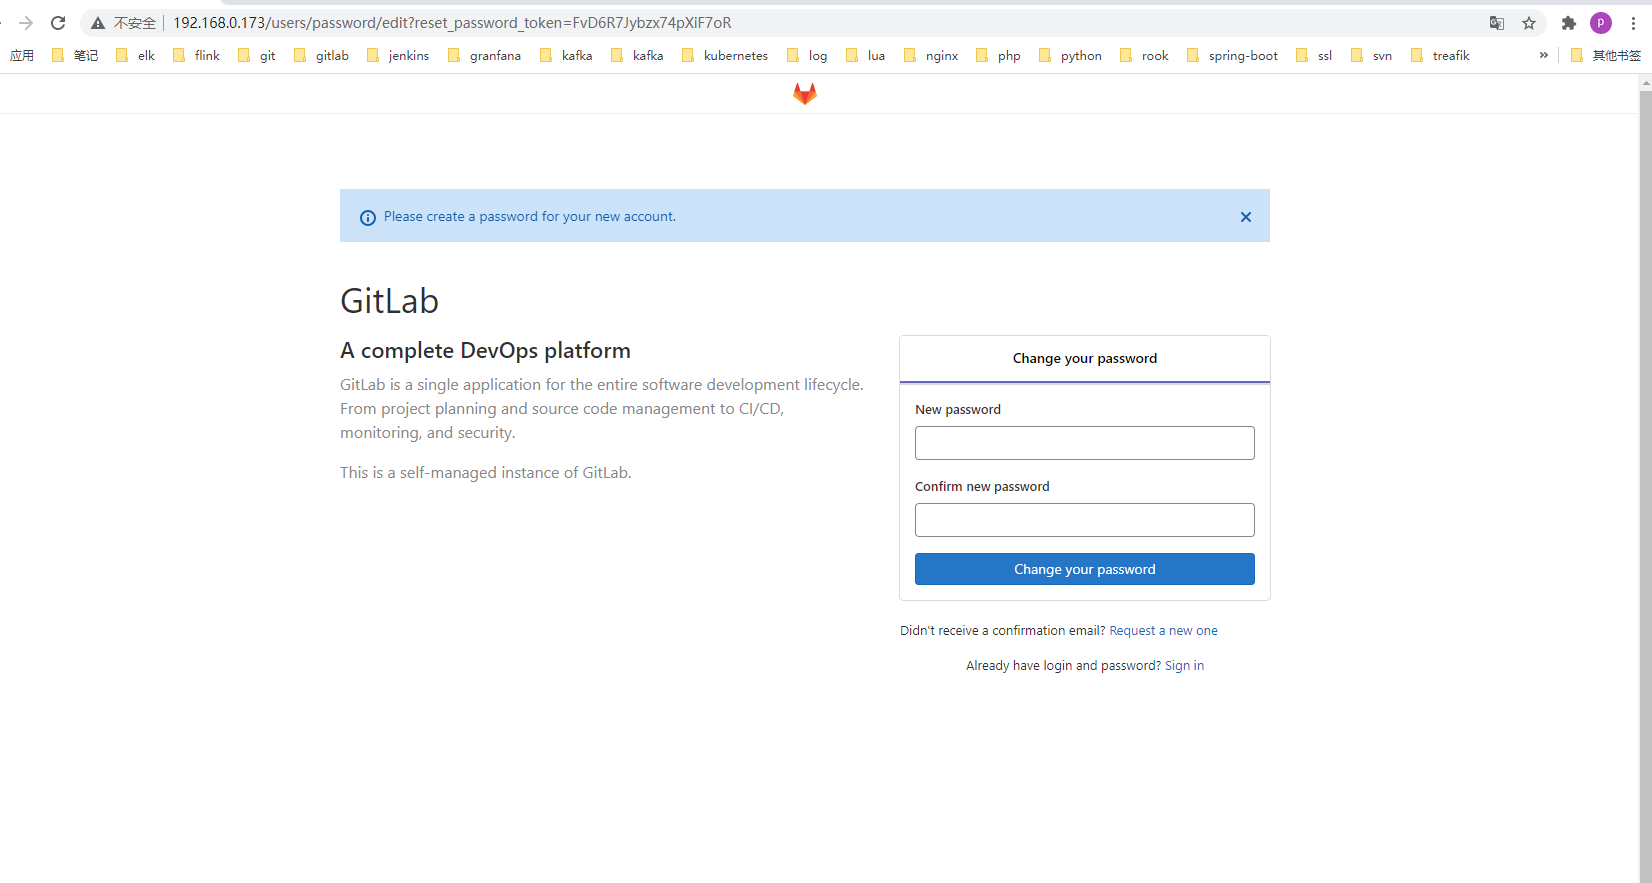
Task: Open the ssl bookmark folder
Action: pos(1314,55)
